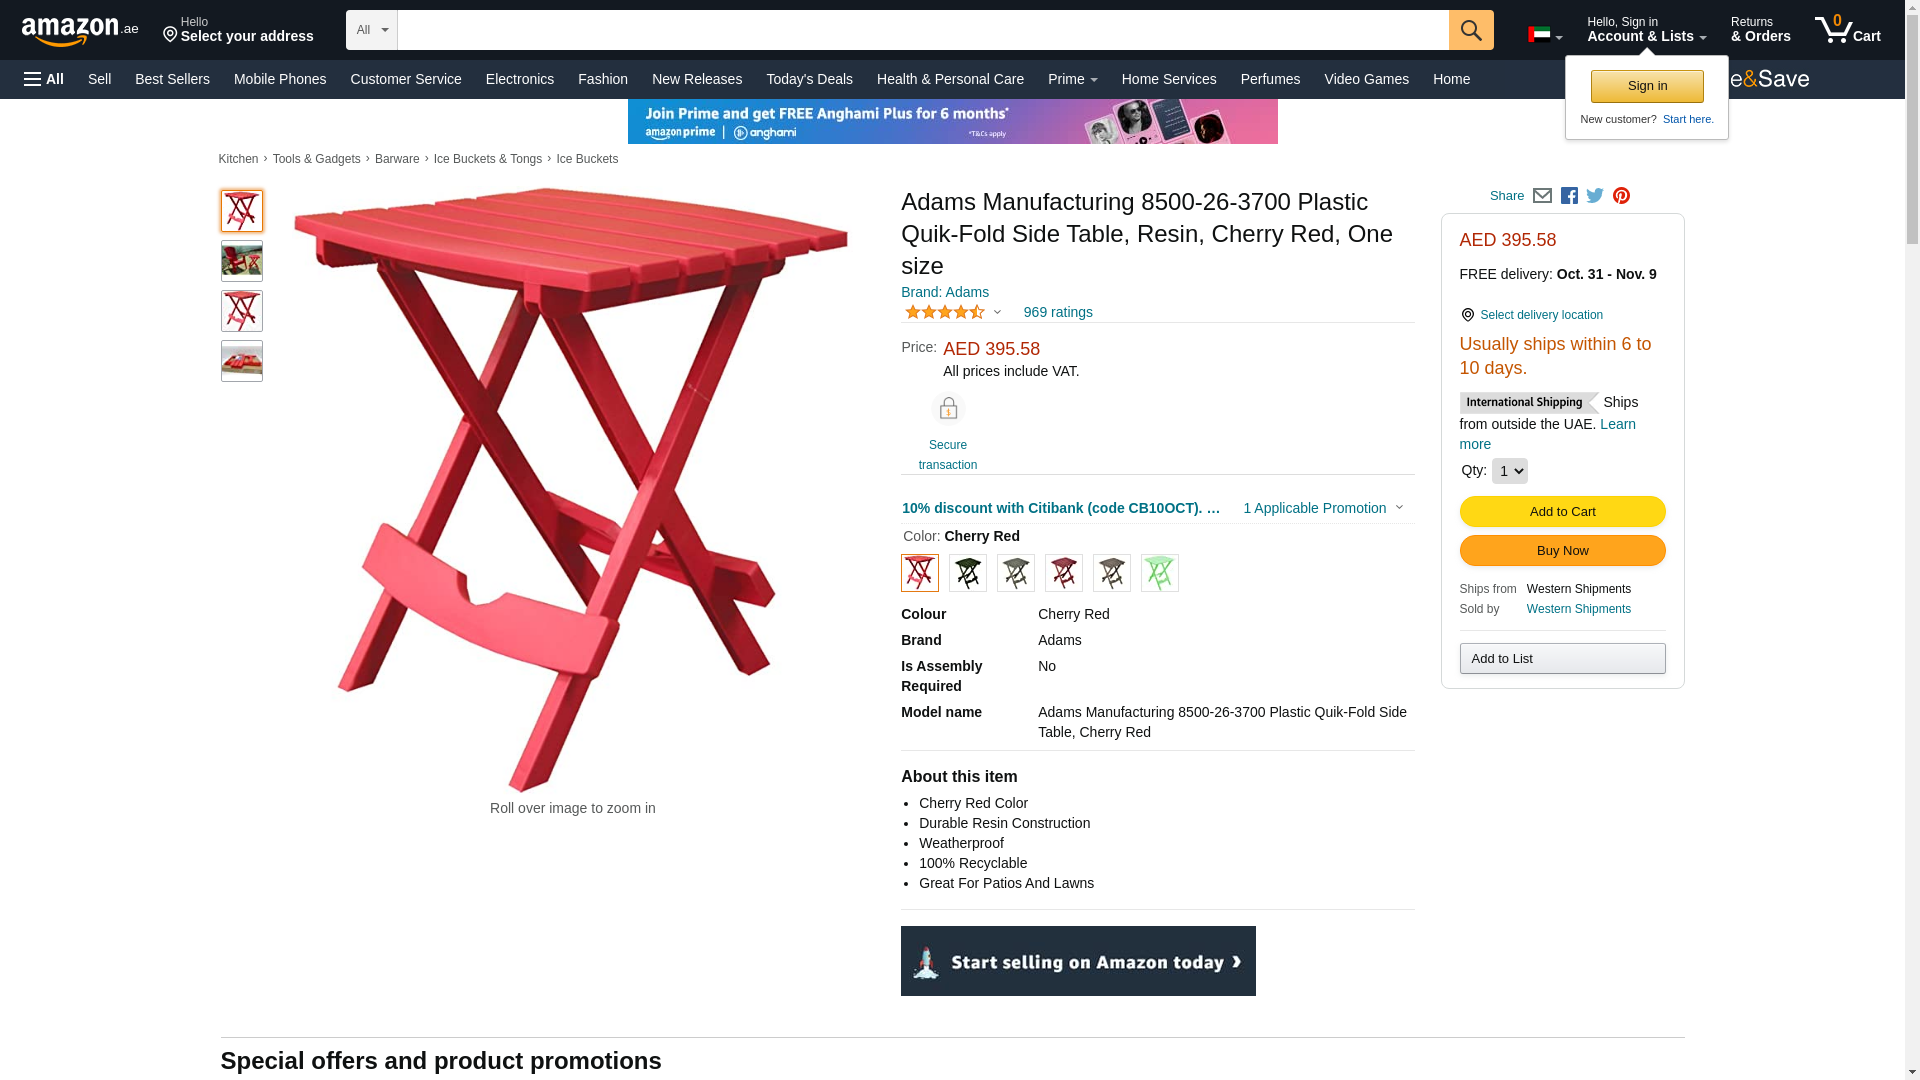Image resolution: width=1920 pixels, height=1080 pixels.
Task: Open the Qty quantity dropdown
Action: tap(1509, 471)
